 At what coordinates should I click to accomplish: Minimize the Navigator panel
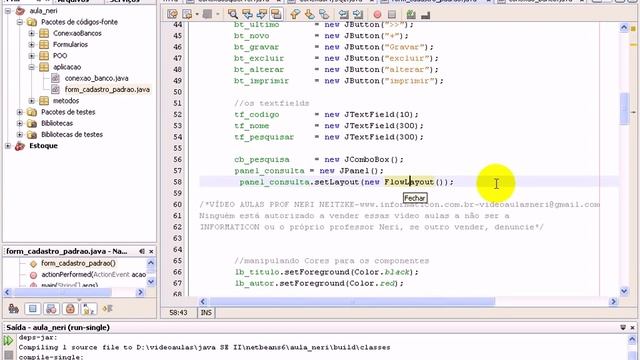142,251
